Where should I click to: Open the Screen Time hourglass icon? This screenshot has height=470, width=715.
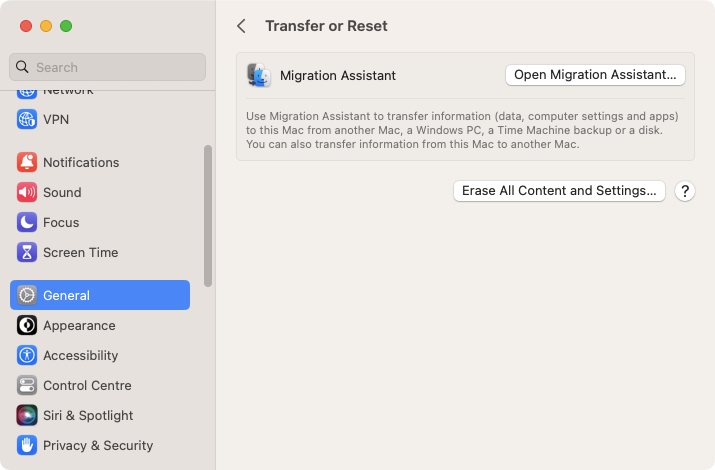[x=27, y=253]
